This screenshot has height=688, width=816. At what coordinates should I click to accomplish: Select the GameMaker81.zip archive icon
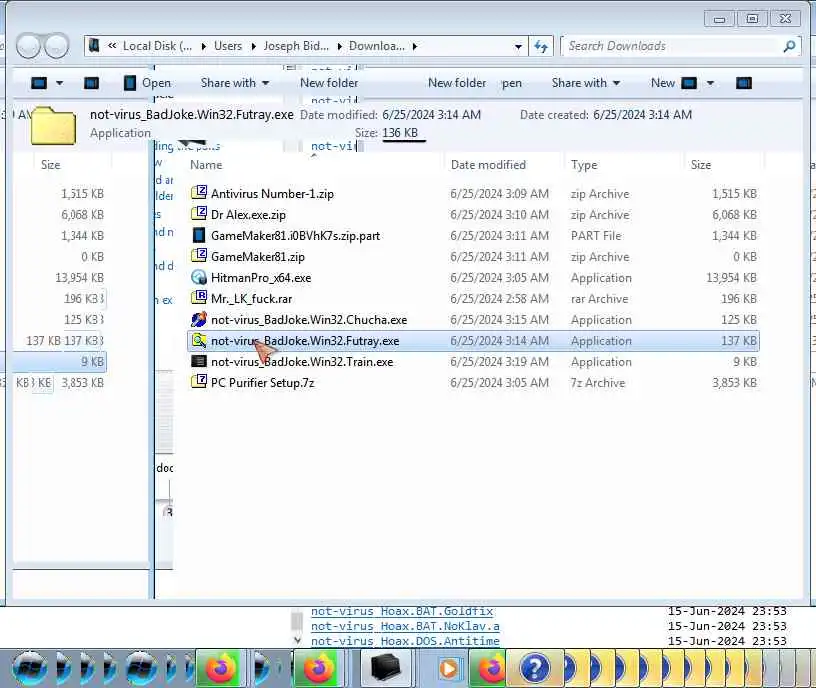(199, 256)
